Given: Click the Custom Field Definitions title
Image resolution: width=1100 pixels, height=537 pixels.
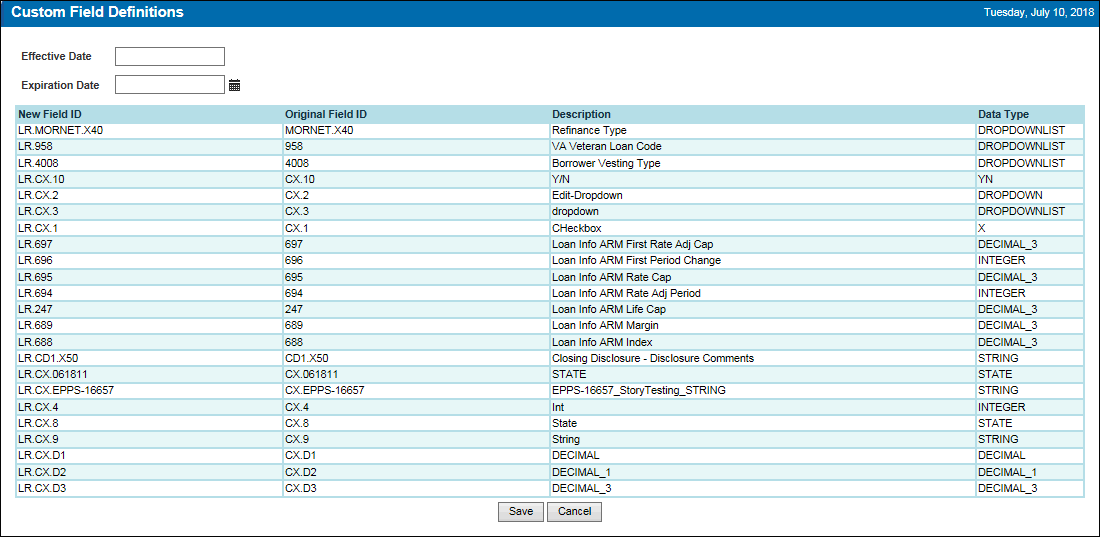Looking at the screenshot, I should [98, 13].
